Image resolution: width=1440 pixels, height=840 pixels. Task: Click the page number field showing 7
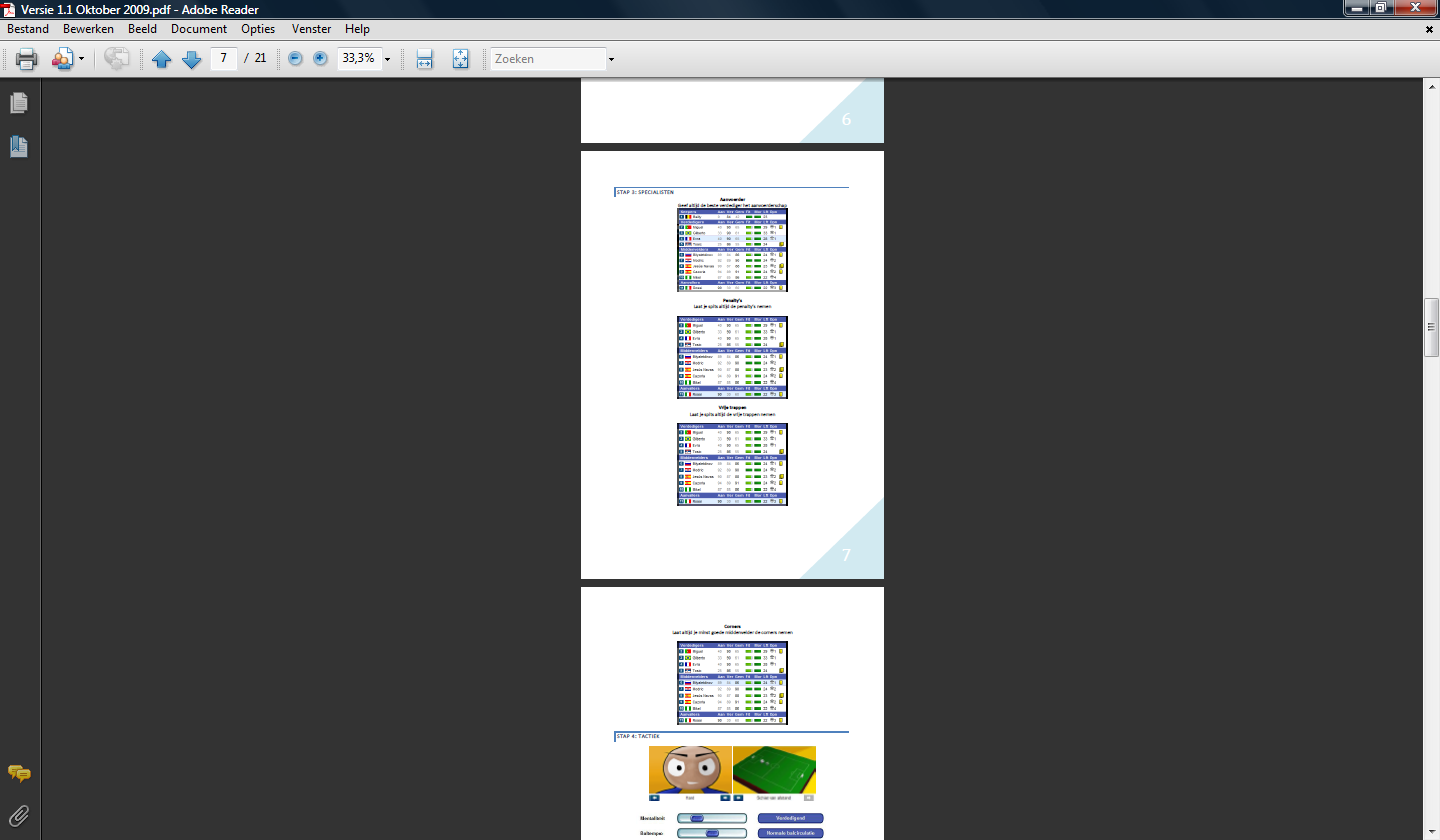point(223,58)
